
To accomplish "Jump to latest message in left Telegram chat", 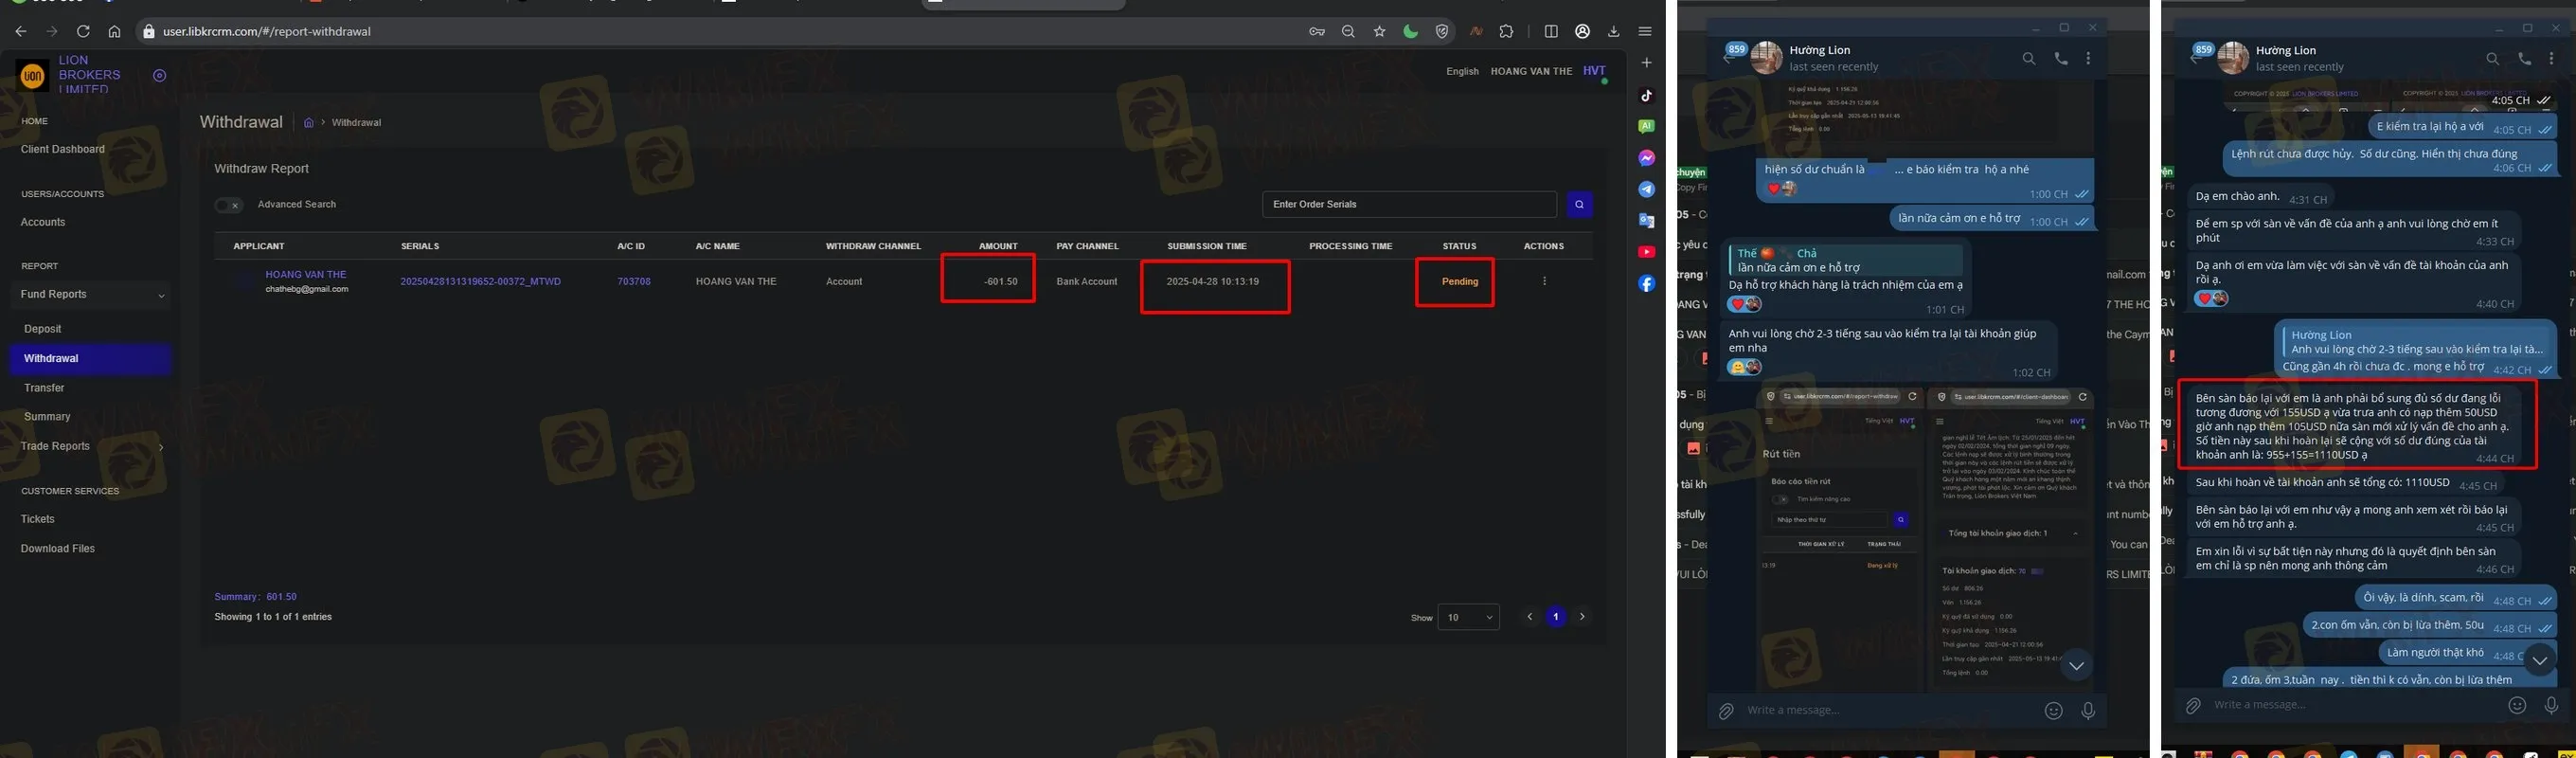I will (x=2076, y=666).
